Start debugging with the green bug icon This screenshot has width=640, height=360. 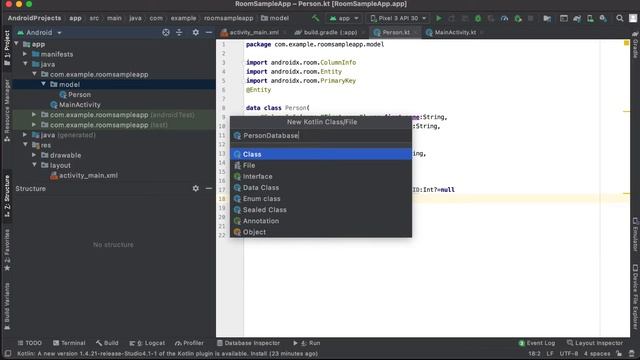(478, 18)
